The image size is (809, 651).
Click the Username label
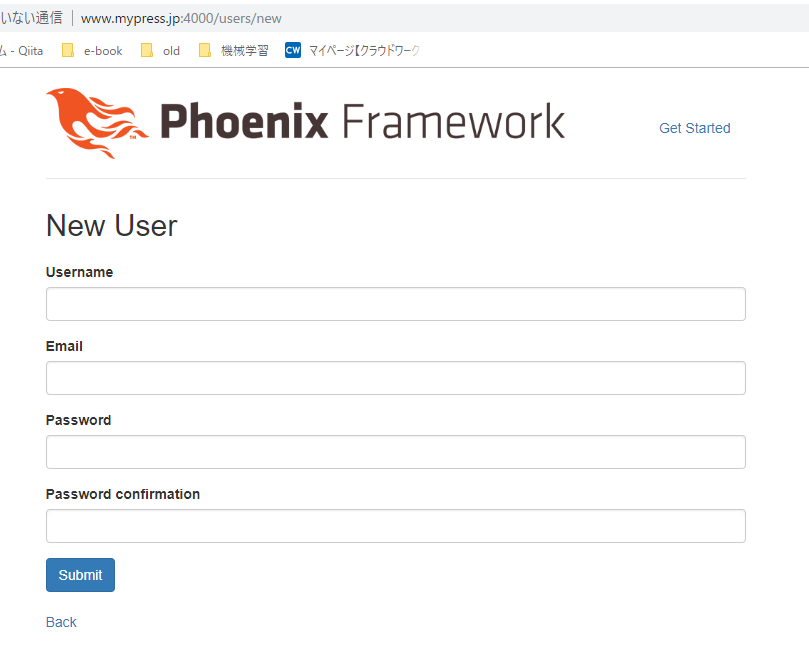point(79,272)
